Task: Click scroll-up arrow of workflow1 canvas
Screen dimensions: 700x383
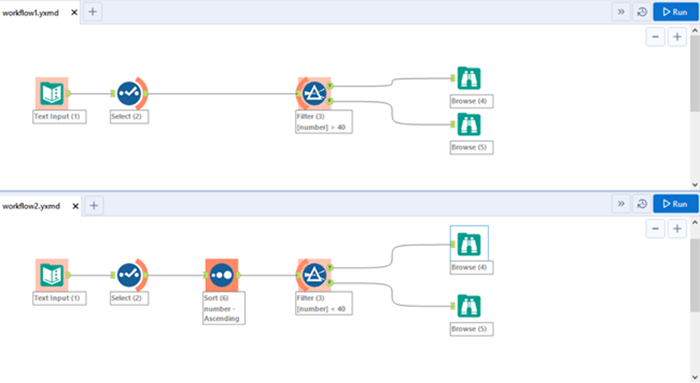Action: (x=695, y=30)
